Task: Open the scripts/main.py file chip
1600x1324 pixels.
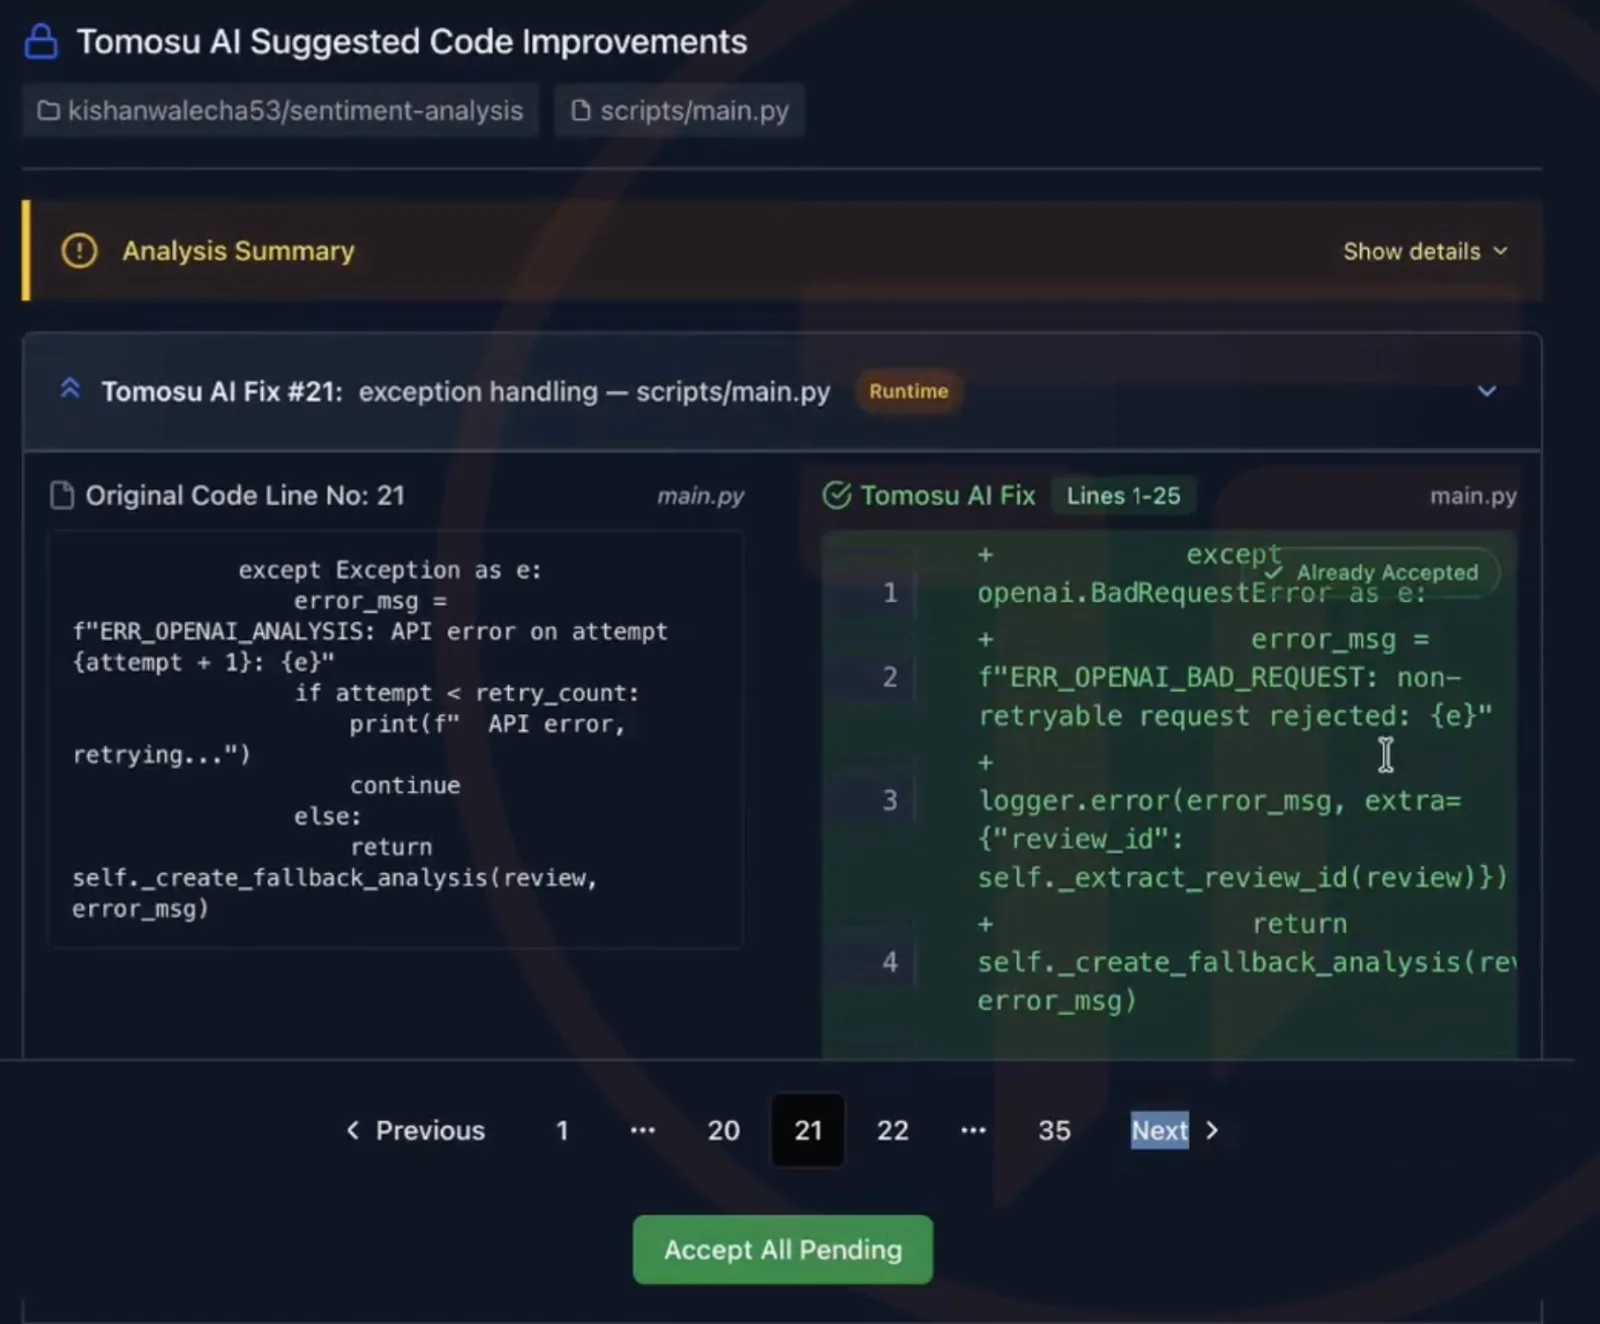Action: (679, 110)
